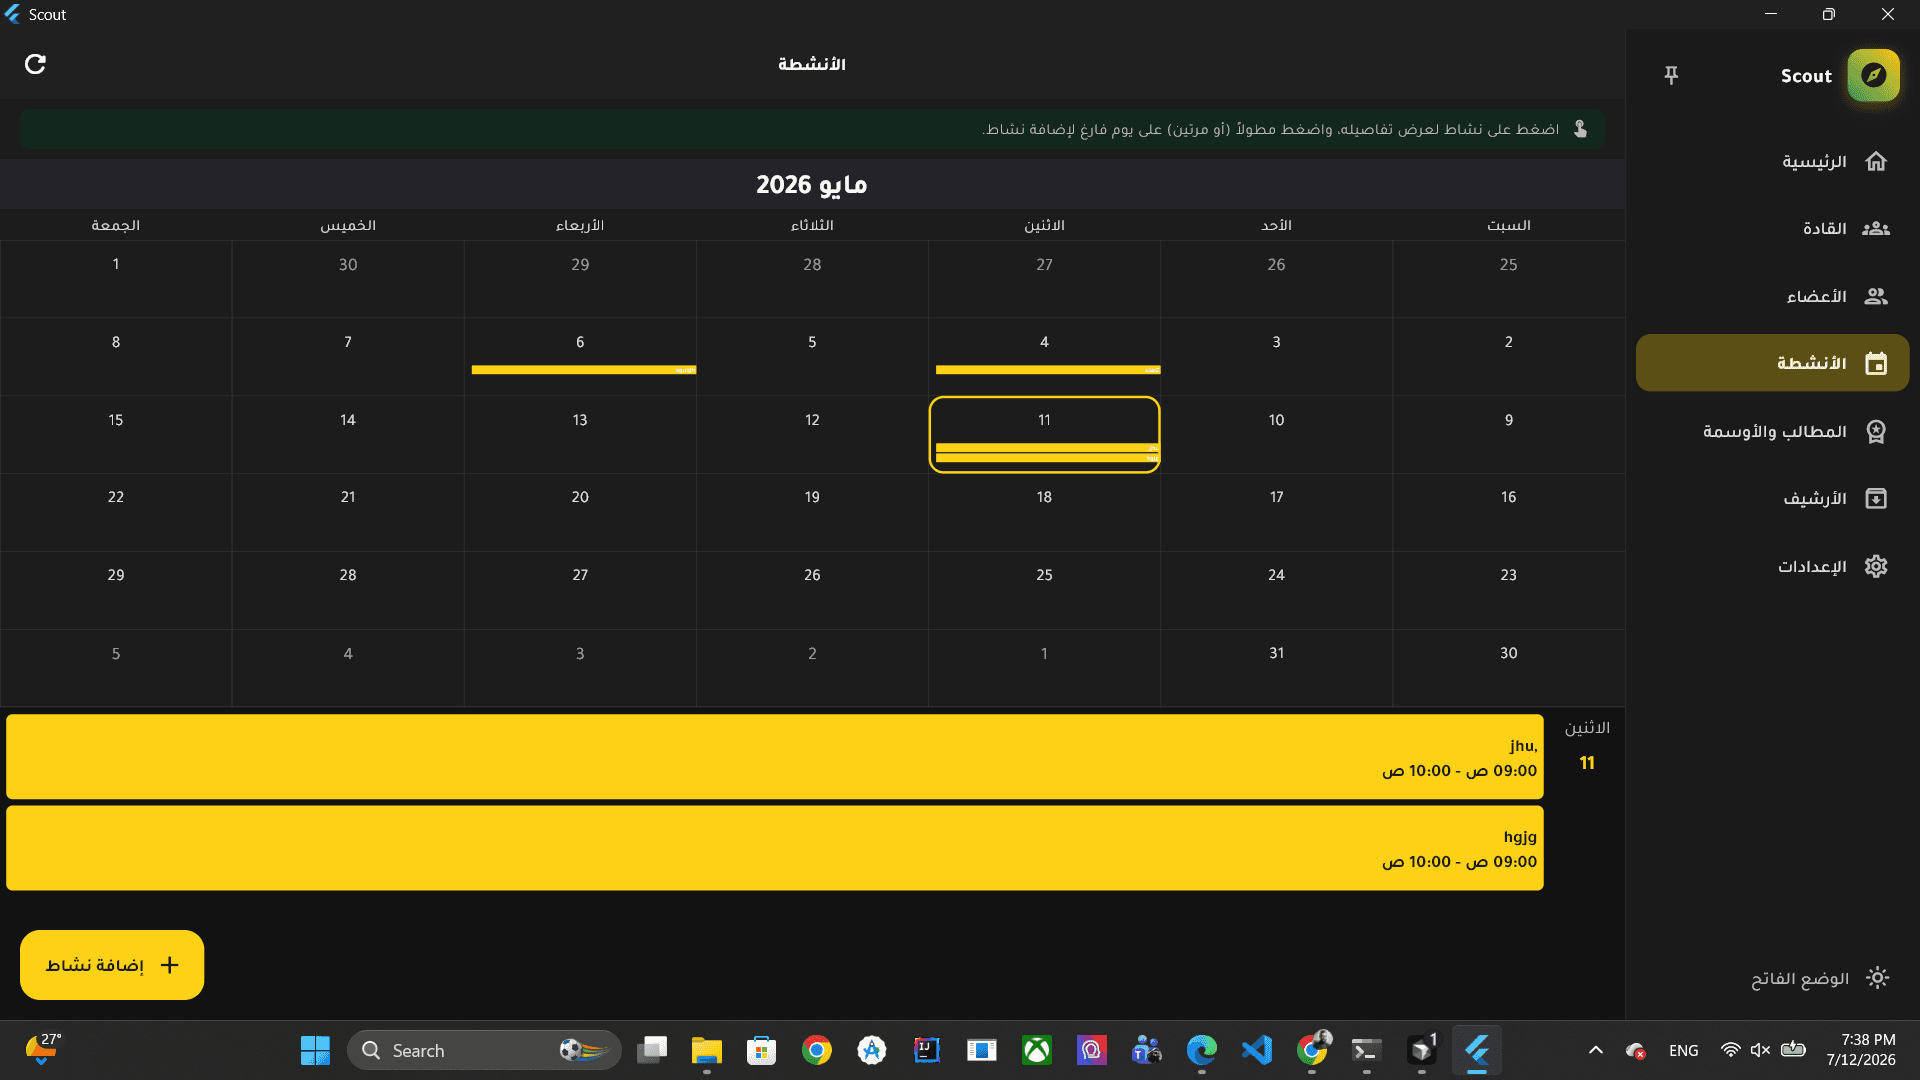Viewport: 1920px width, 1080px height.
Task: Pin the sidebar with the pin icon
Action: coord(1671,75)
